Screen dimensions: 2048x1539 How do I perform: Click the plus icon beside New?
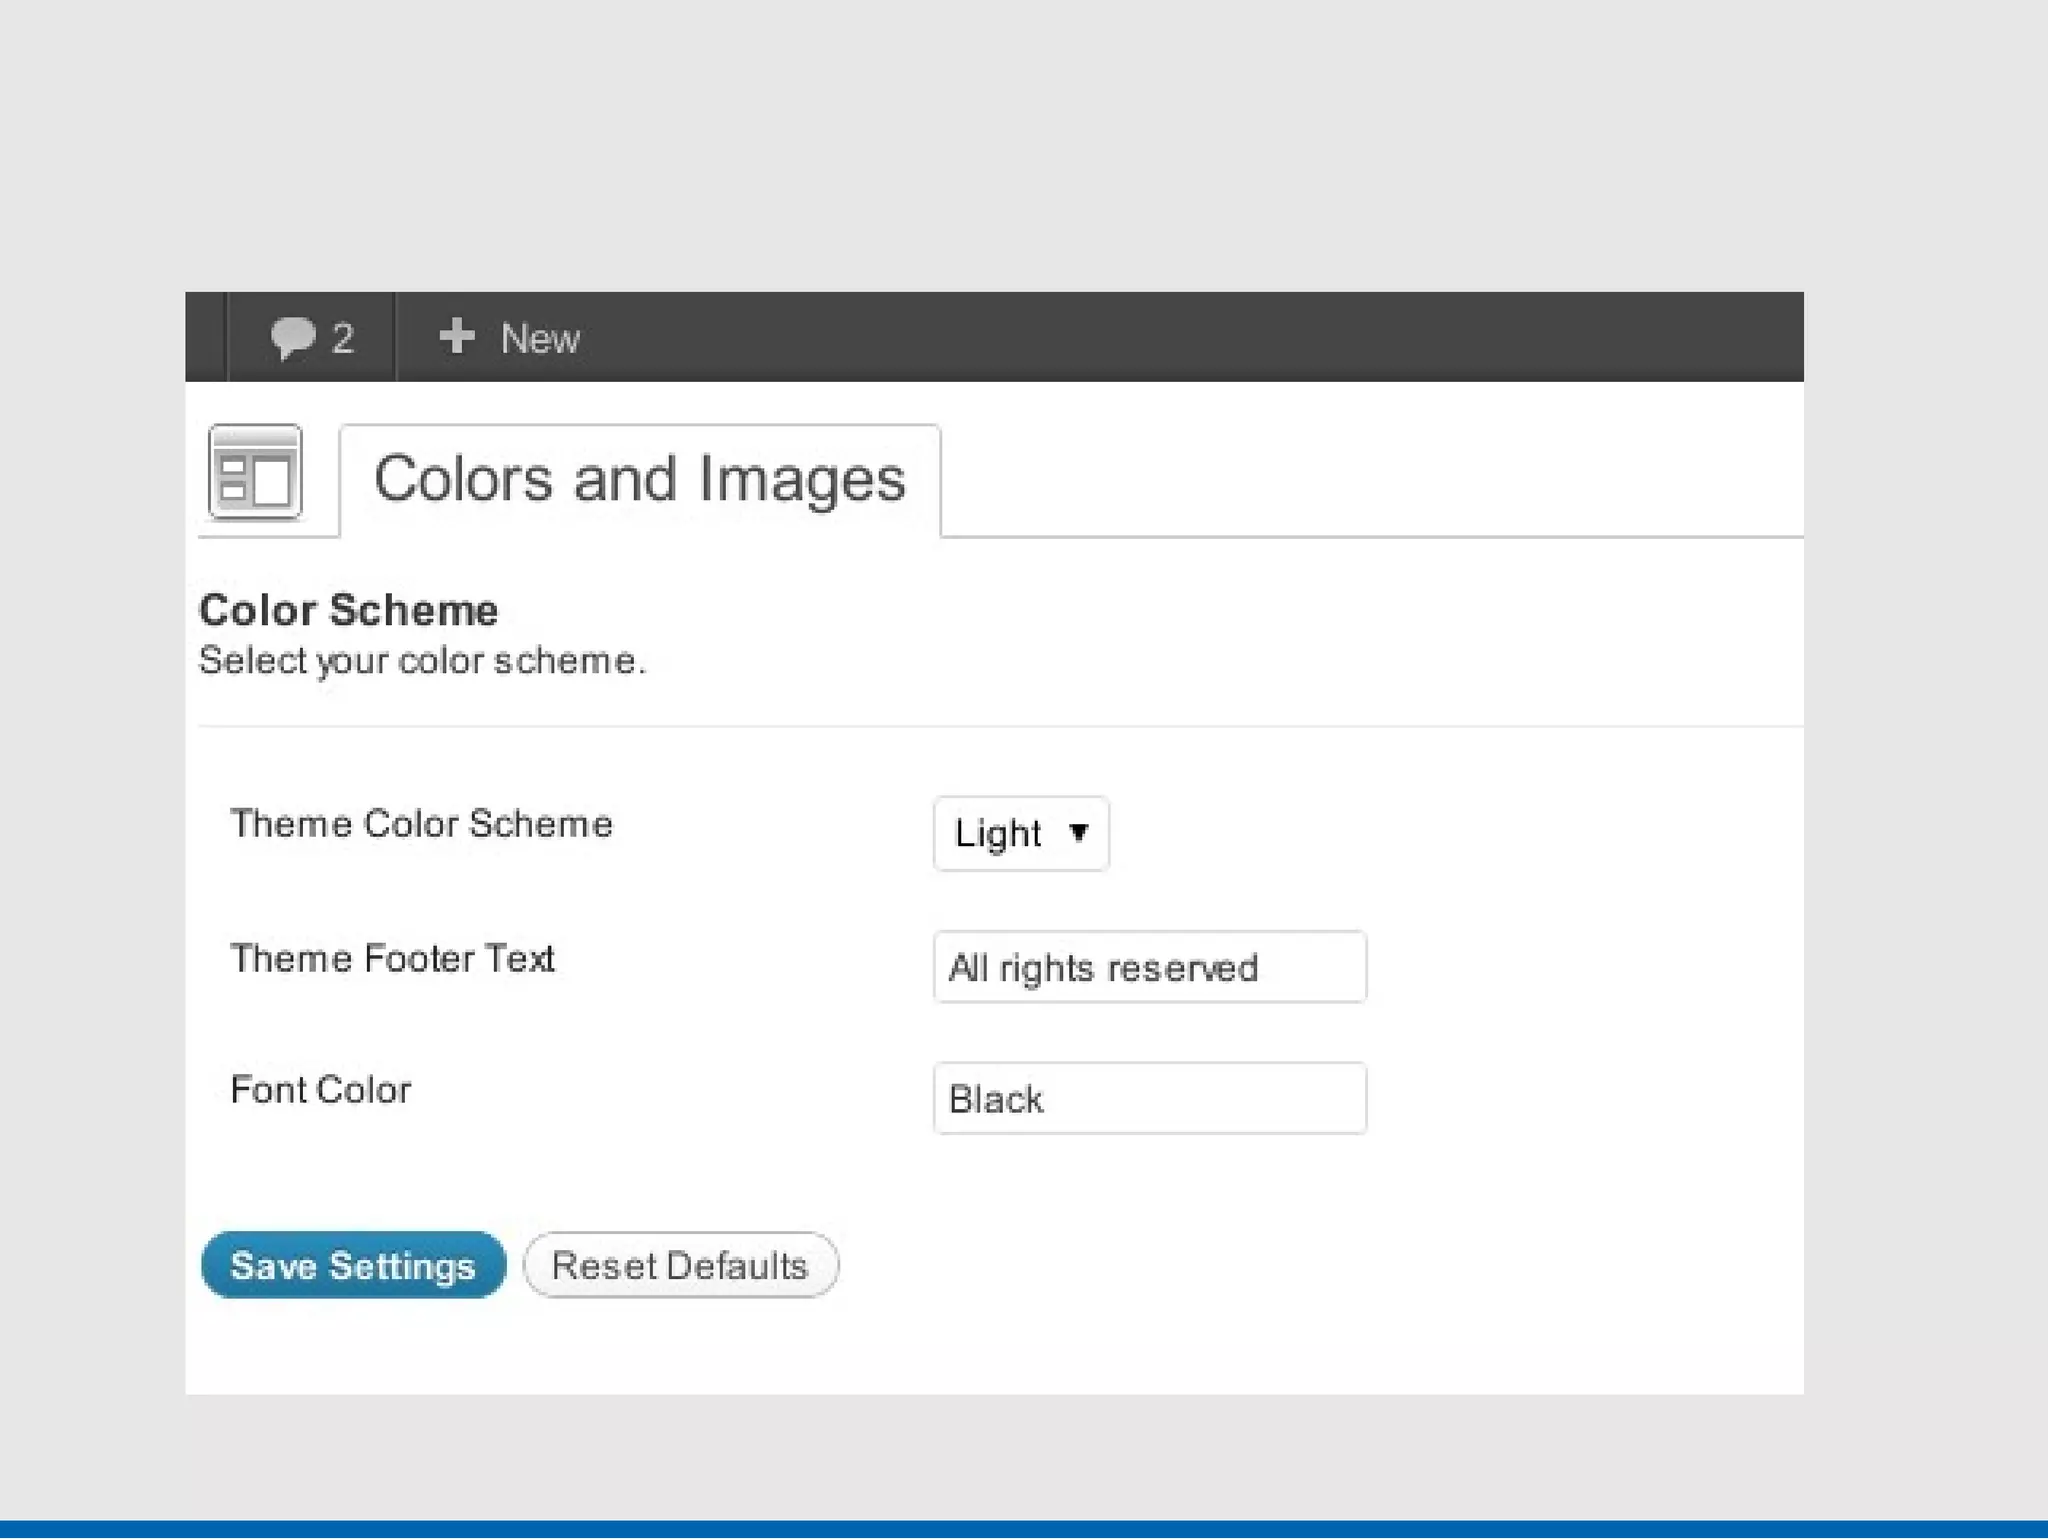(457, 336)
